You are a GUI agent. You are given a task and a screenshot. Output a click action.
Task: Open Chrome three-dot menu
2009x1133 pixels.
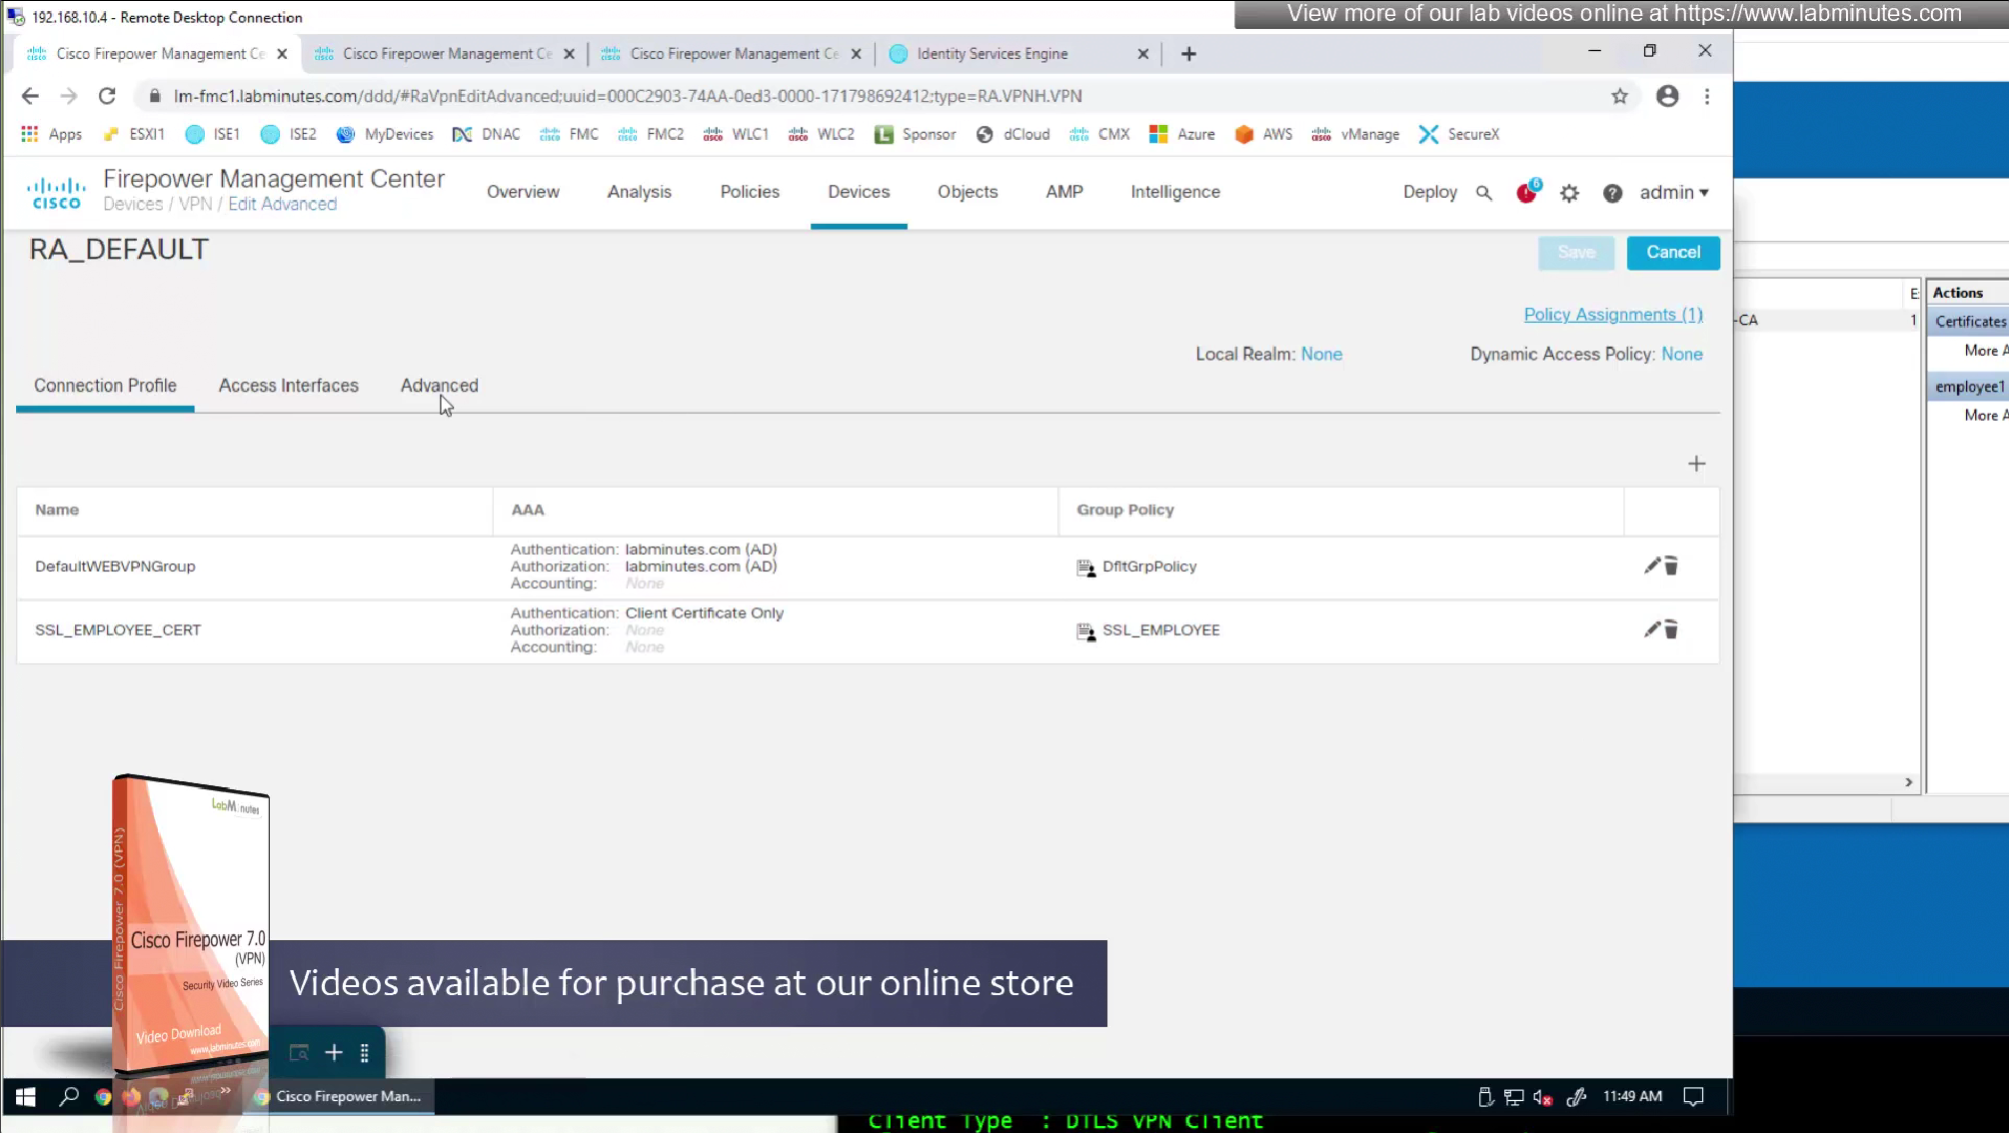click(1707, 96)
